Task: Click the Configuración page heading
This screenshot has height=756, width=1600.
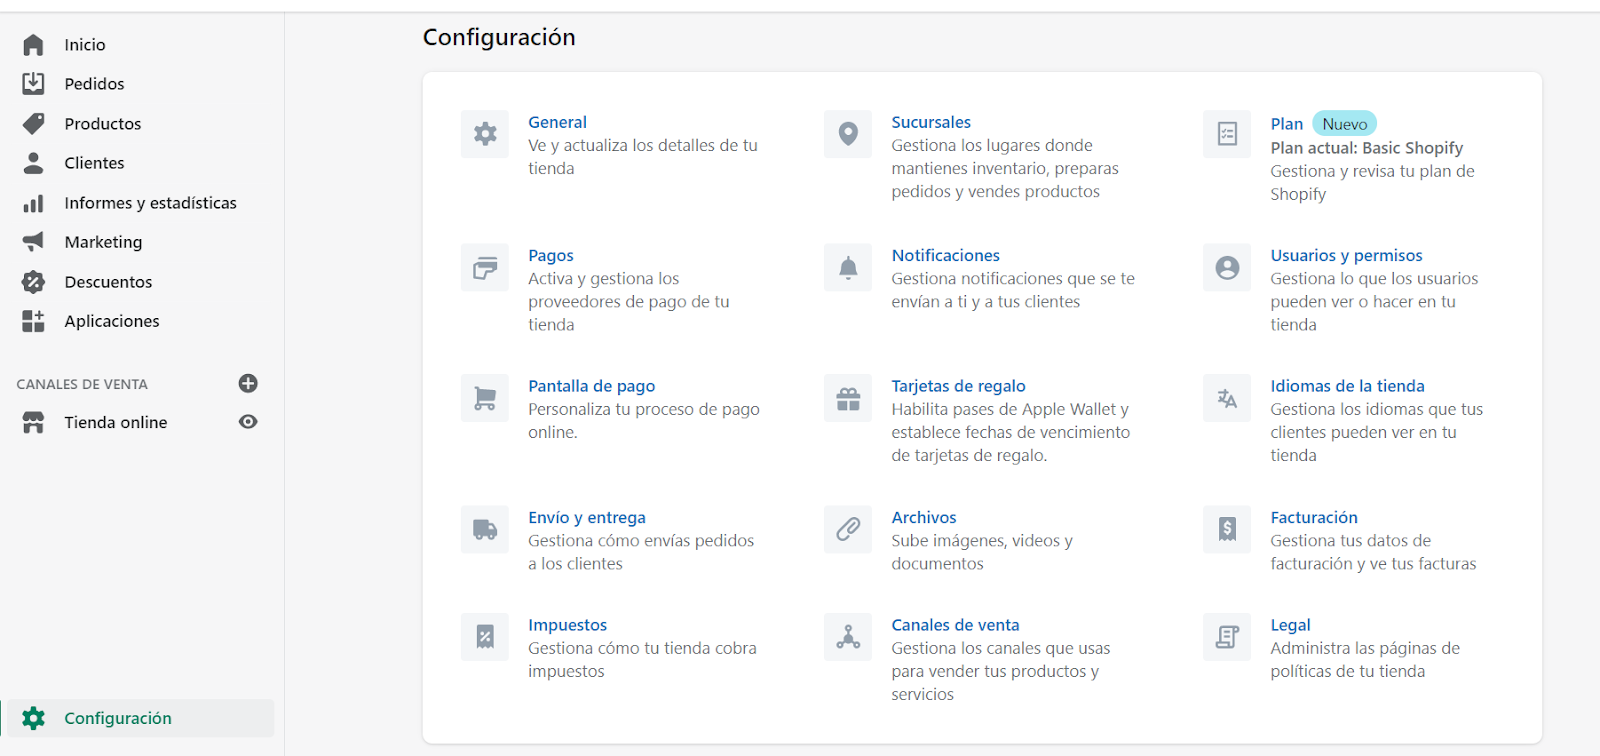Action: coord(499,38)
